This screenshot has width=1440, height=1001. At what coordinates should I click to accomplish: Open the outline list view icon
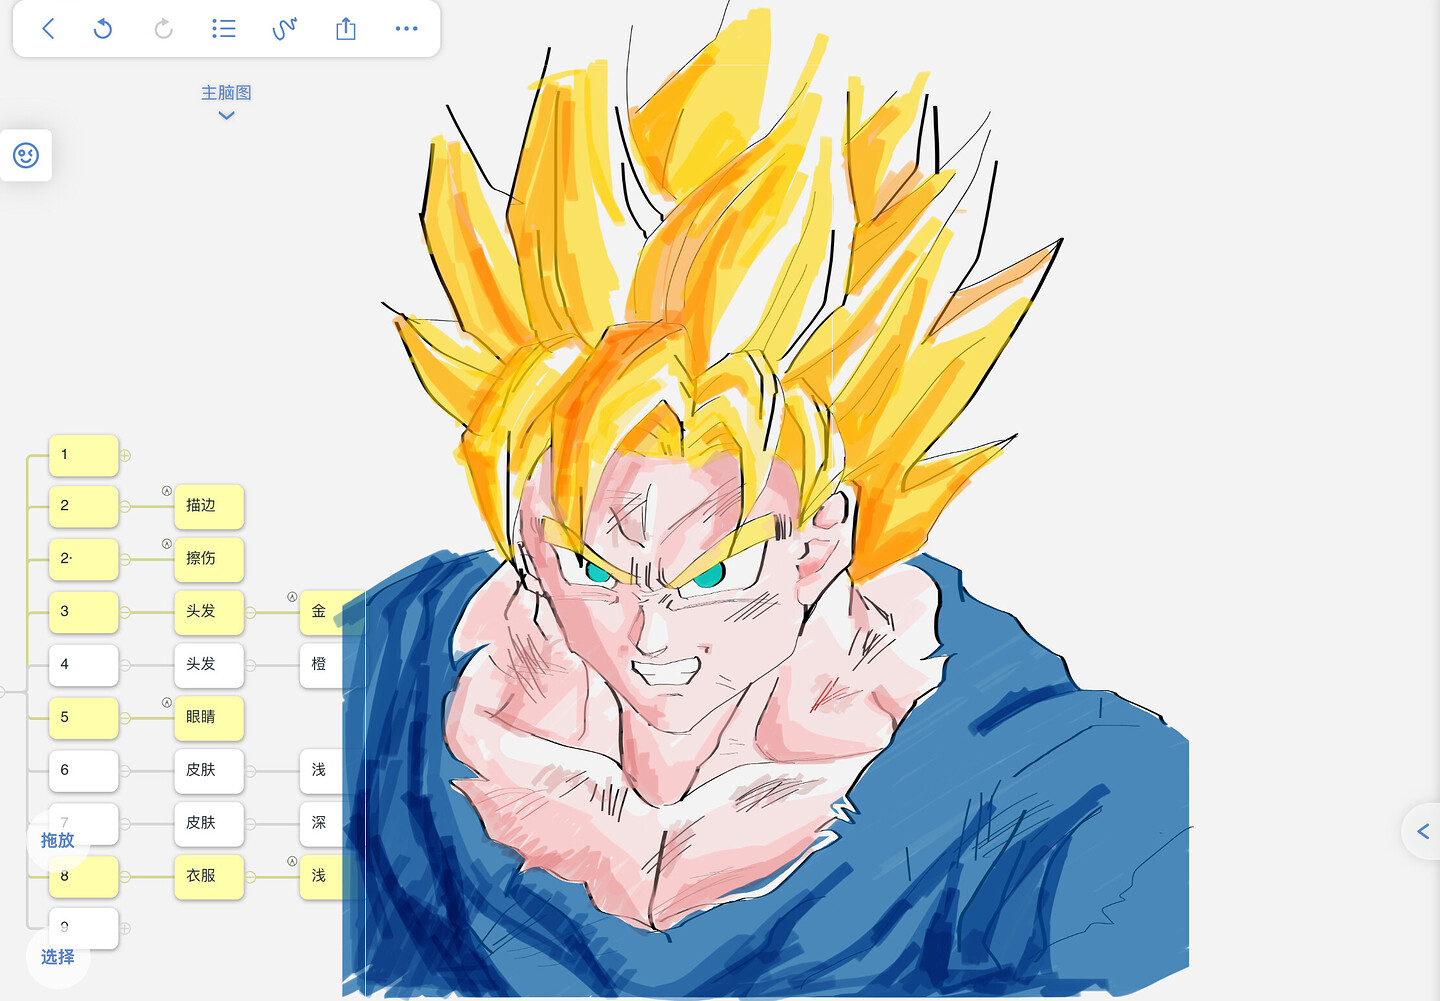pyautogui.click(x=224, y=29)
